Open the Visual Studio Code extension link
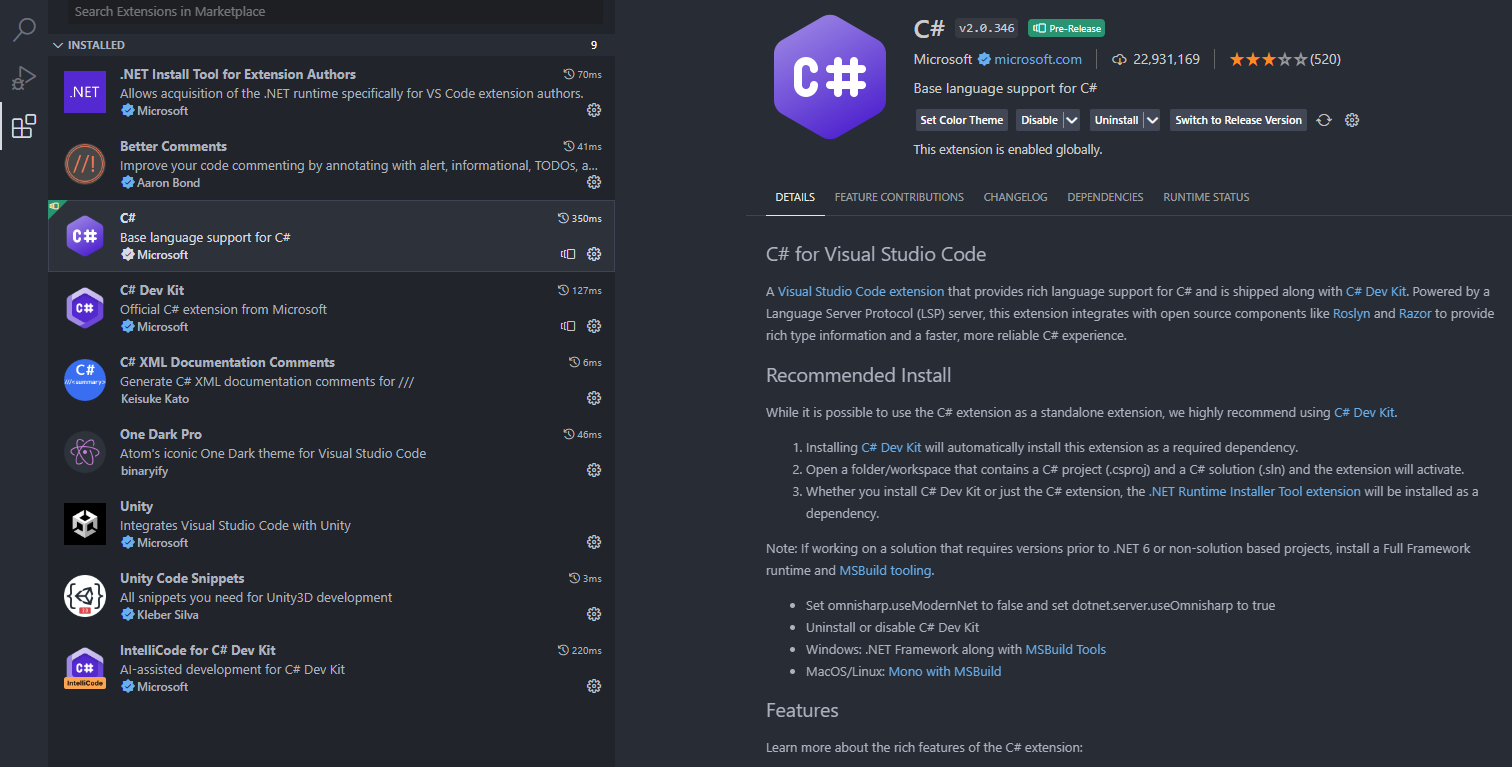The image size is (1512, 767). pos(861,292)
